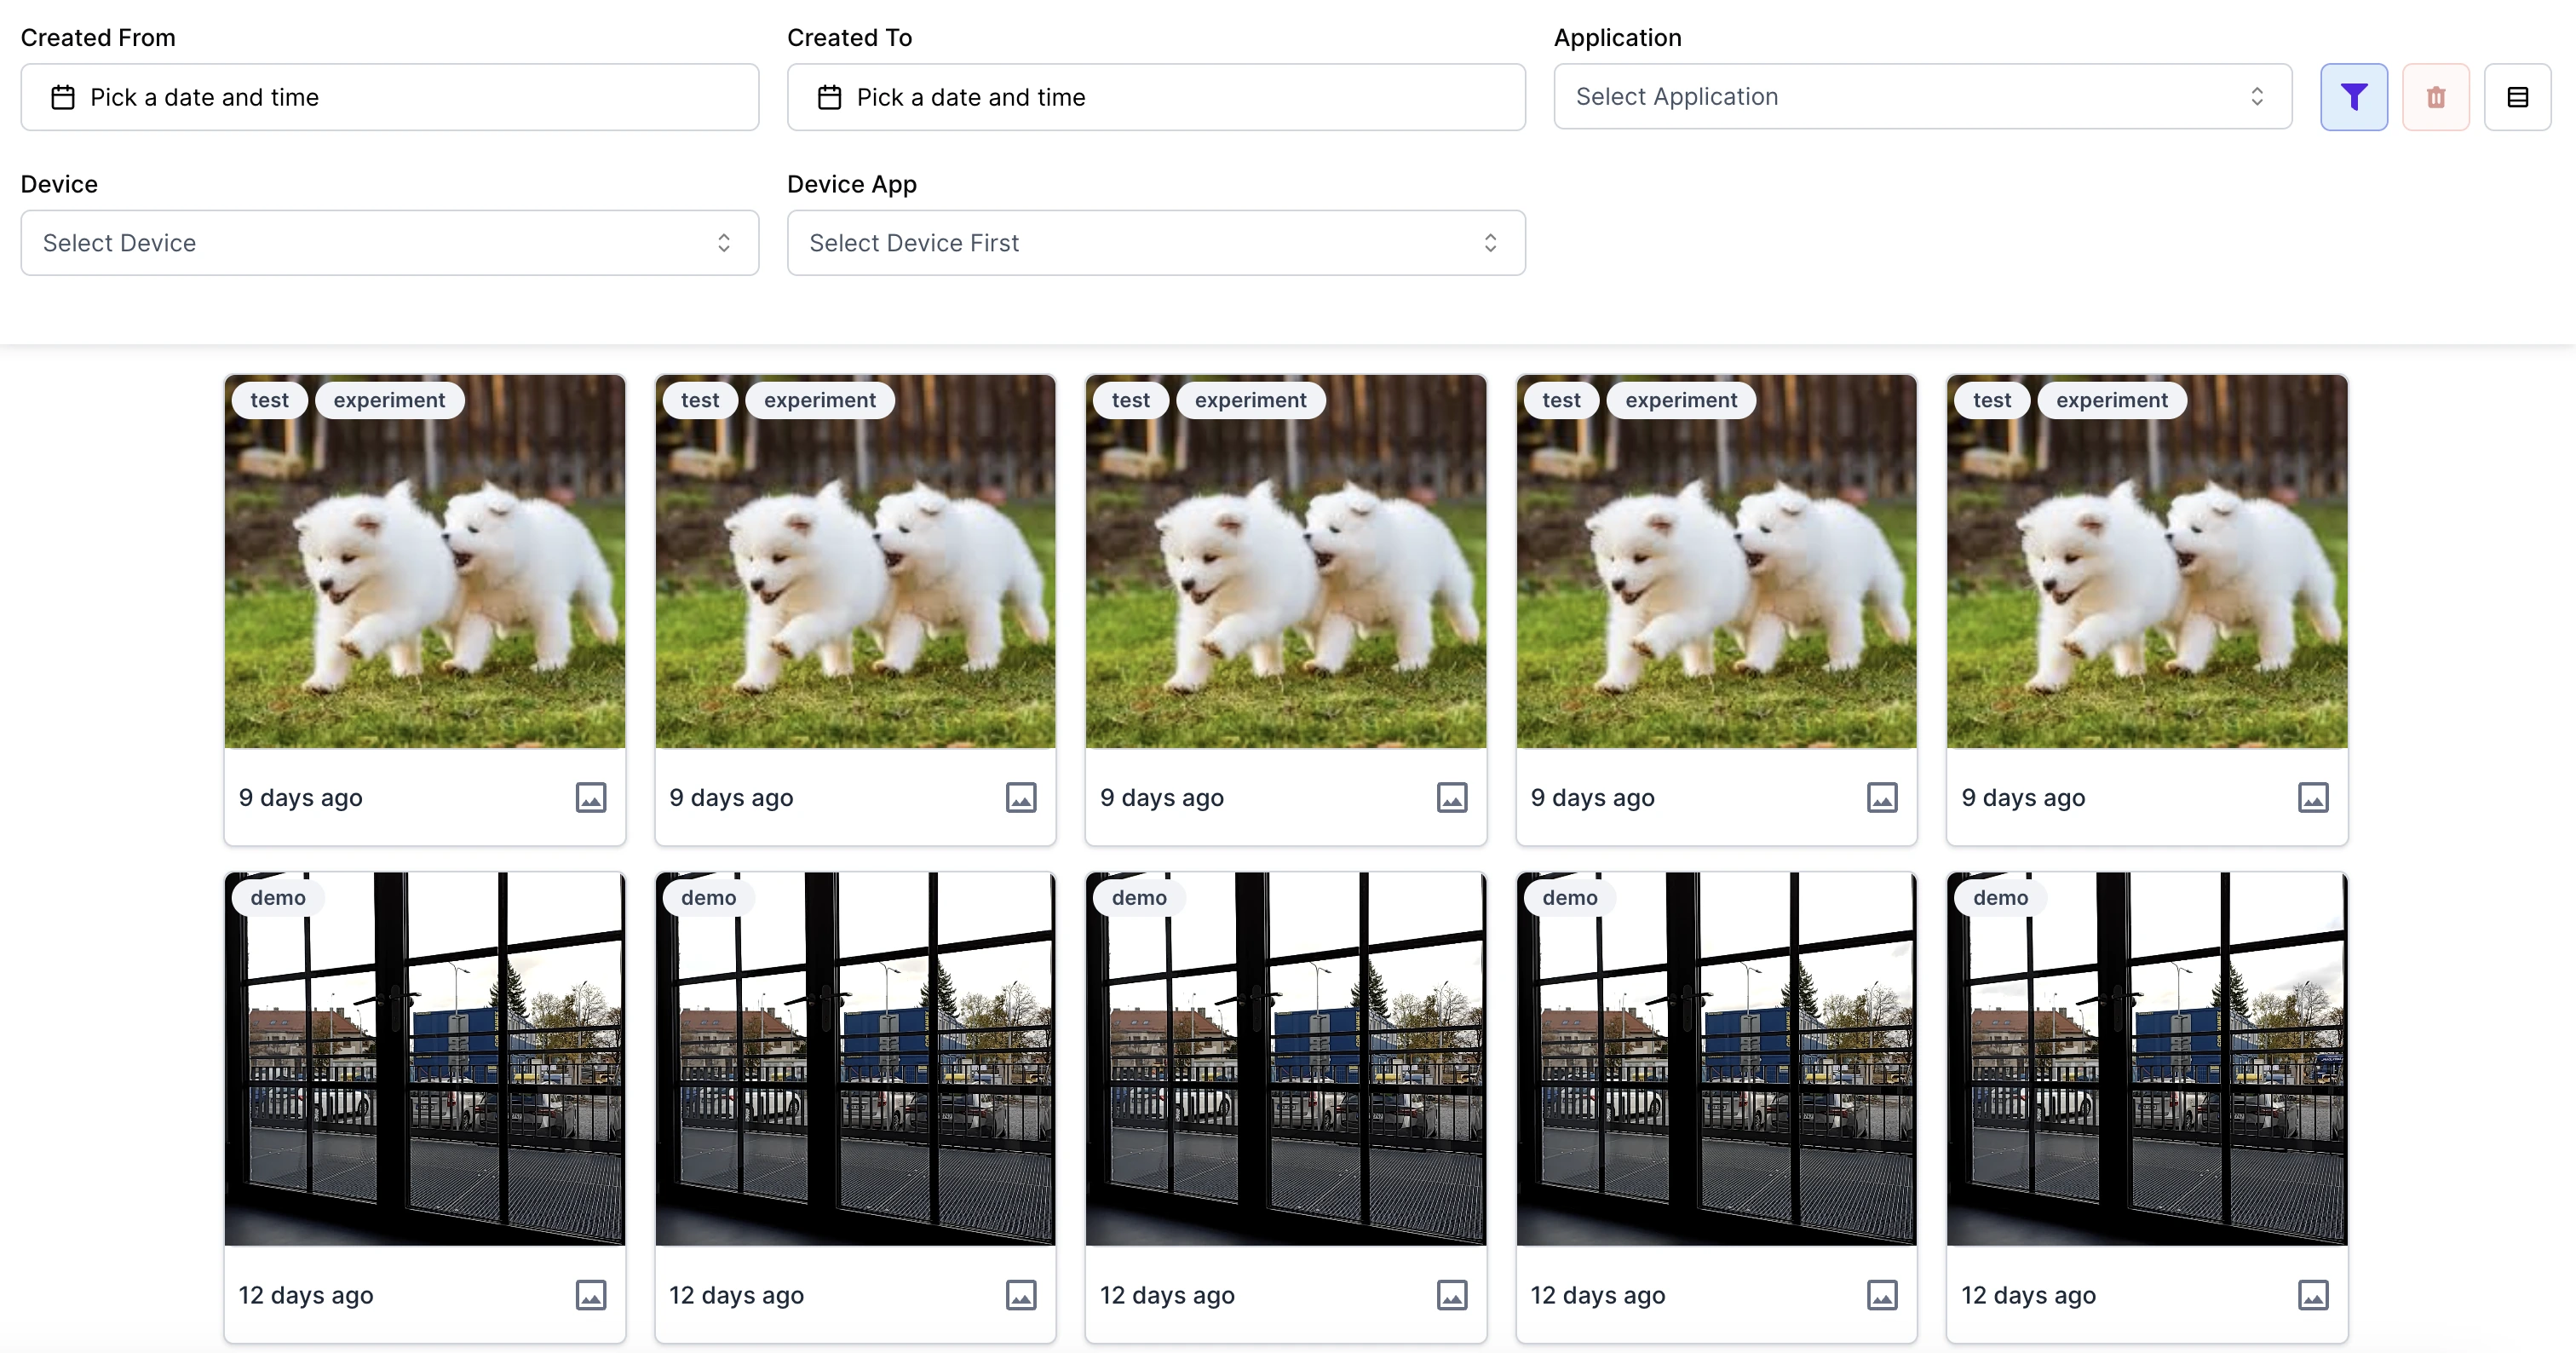Click demo tag on first window image
Screen dimensions: 2576x1353
278,898
